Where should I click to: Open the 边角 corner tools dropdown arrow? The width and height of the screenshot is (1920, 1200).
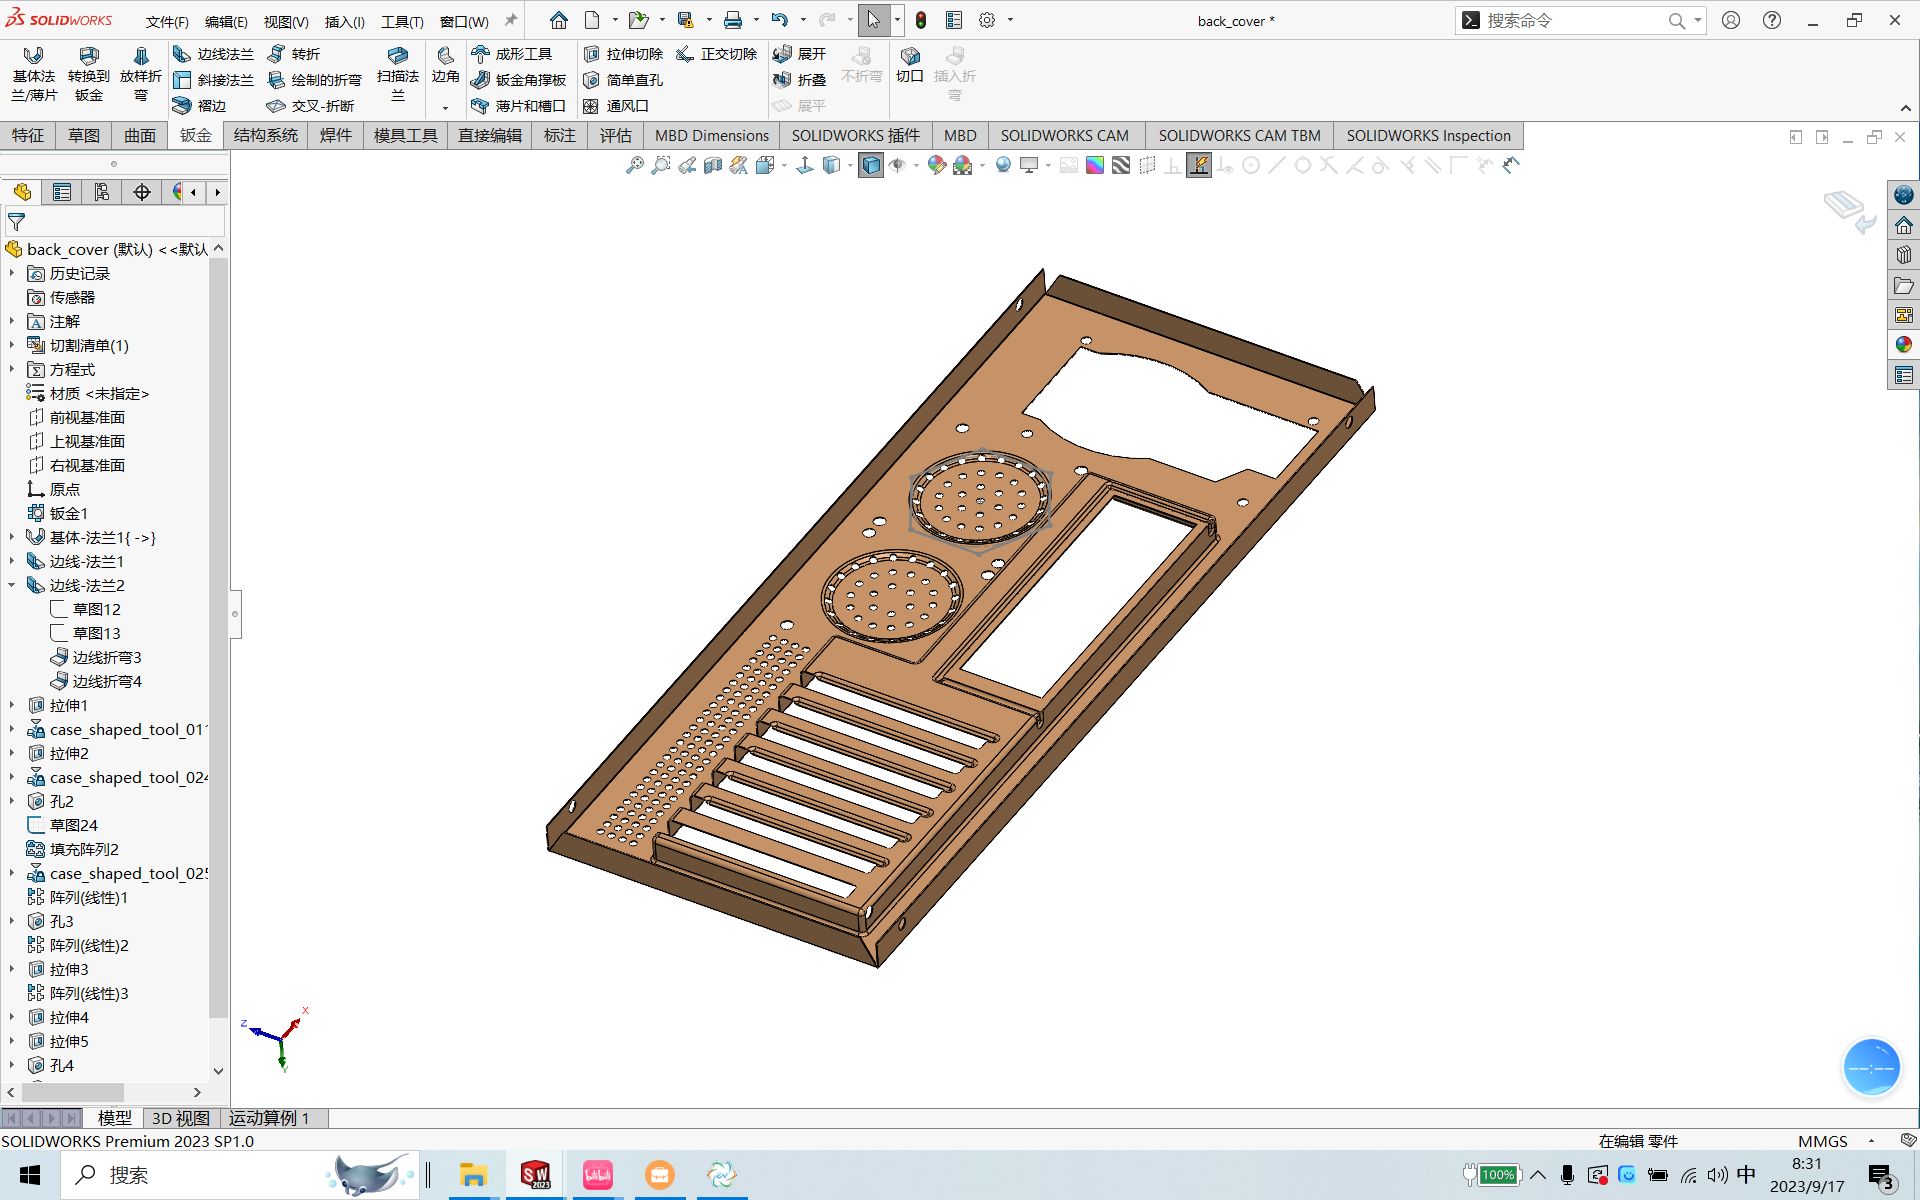[445, 107]
